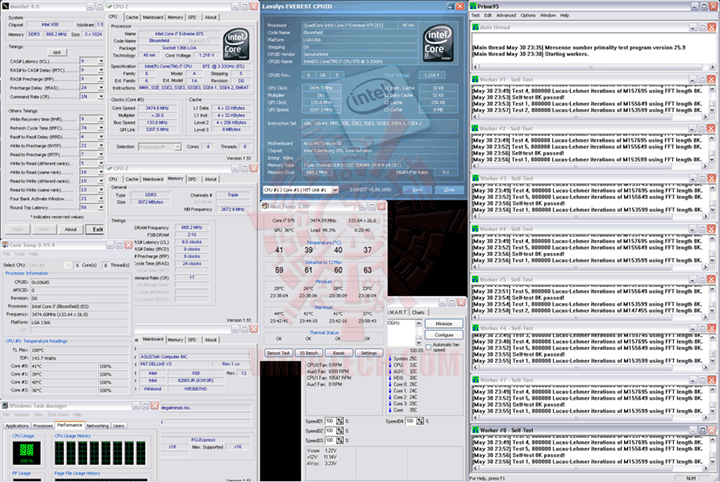The height and width of the screenshot is (482, 720).
Task: Click Speed04 spinner arrows in SpeedFan
Action: [x=420, y=421]
